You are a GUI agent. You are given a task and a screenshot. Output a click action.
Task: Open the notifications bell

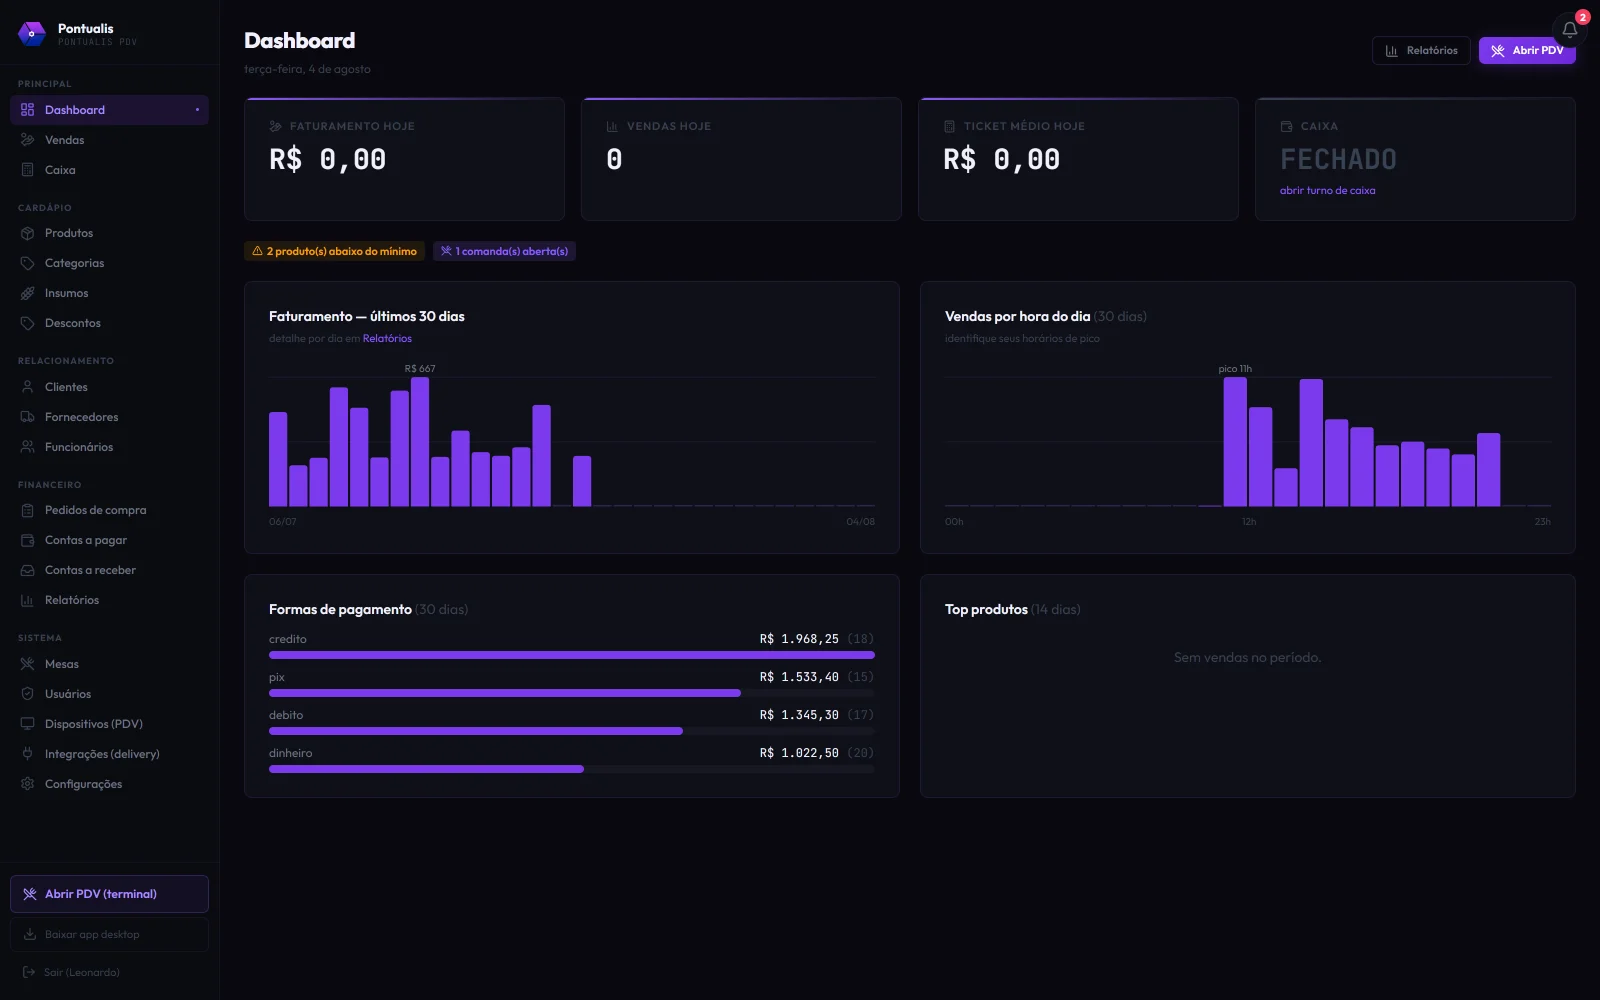pos(1569,30)
